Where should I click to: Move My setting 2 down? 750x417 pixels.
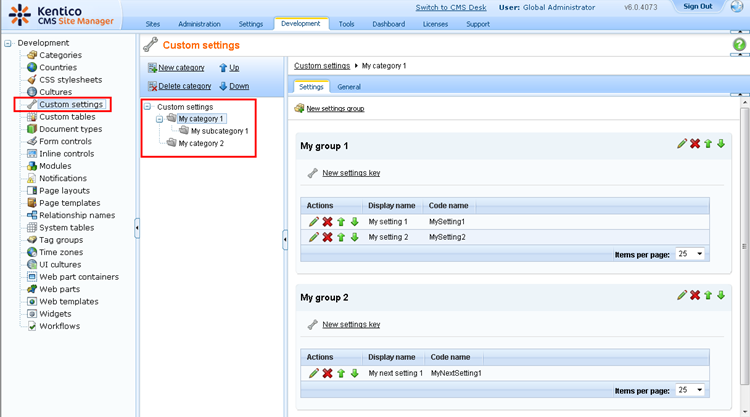click(354, 237)
